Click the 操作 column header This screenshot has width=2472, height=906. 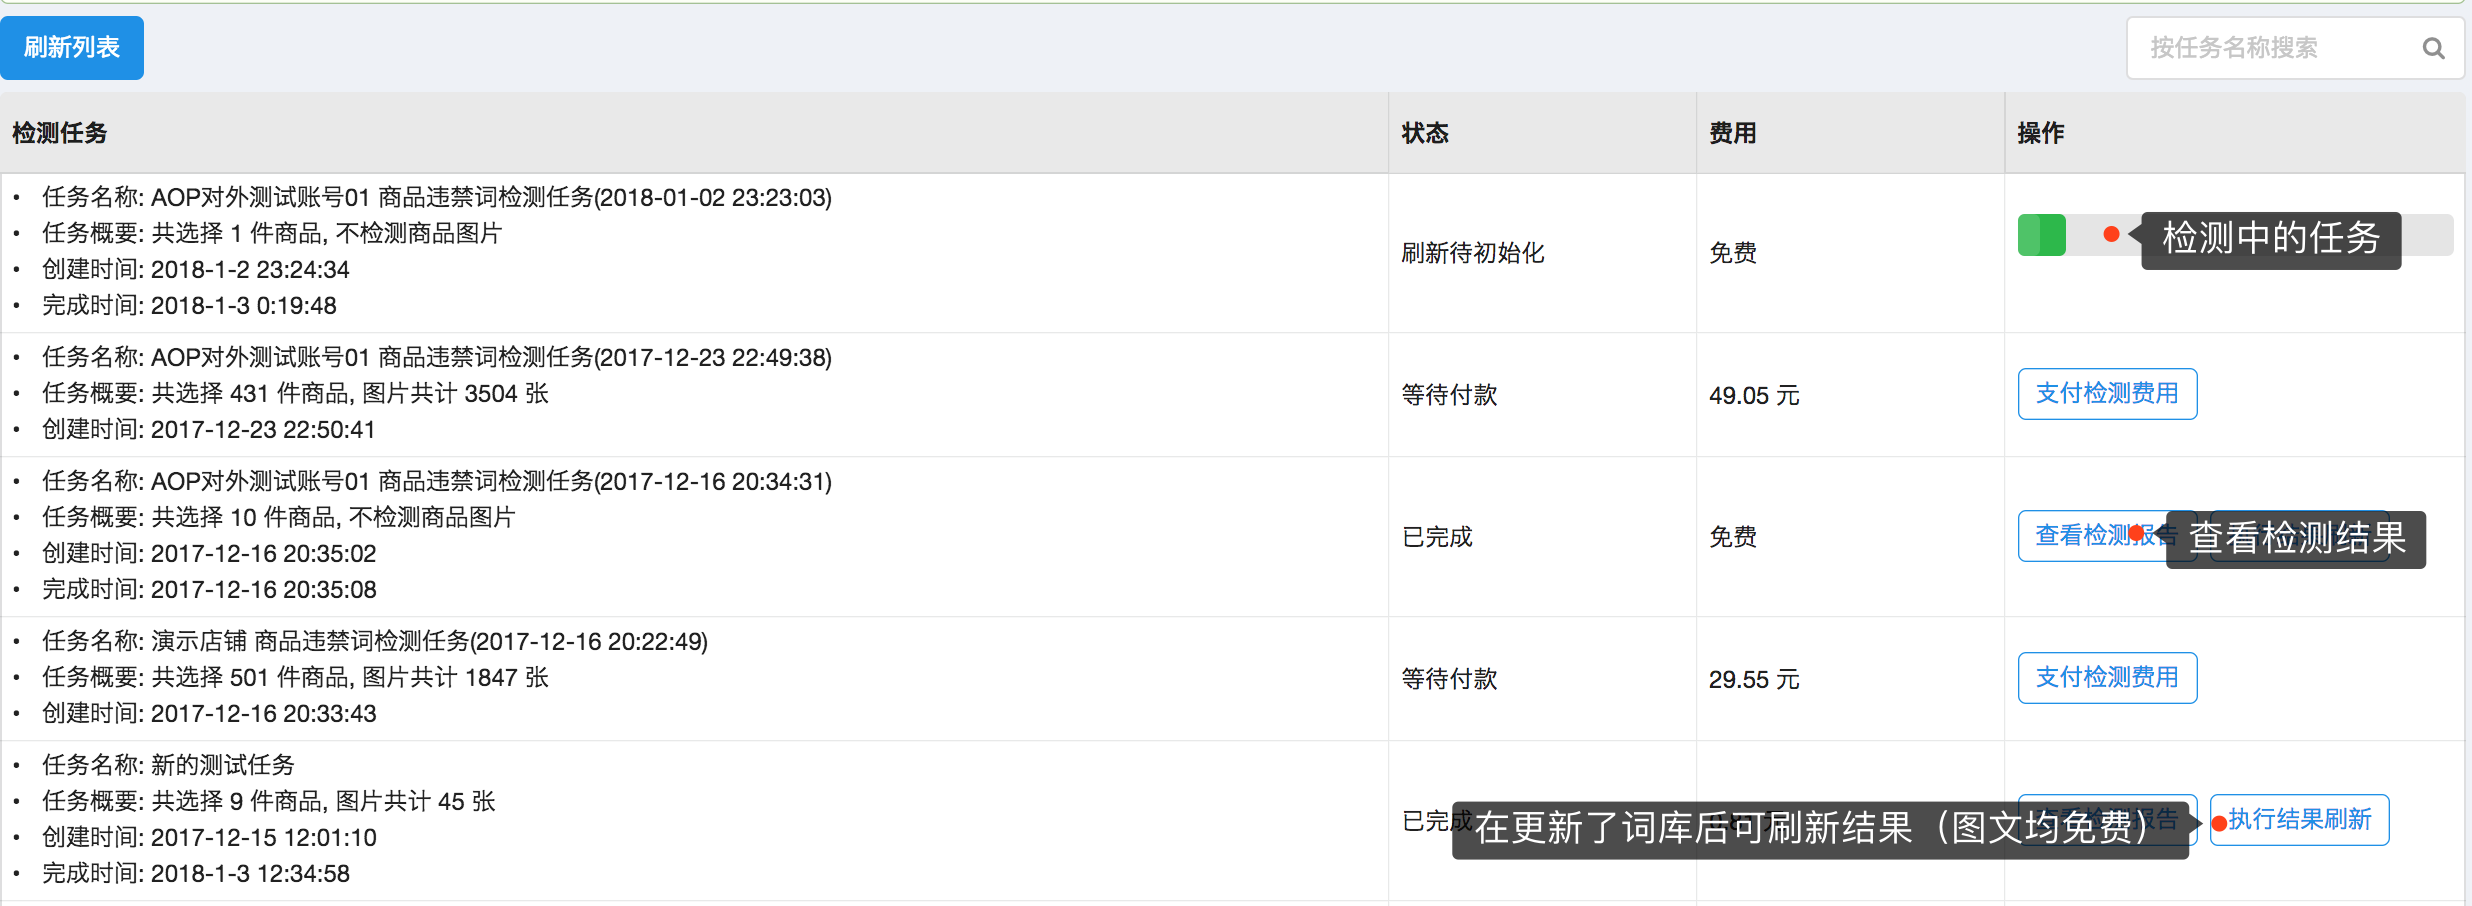click(2041, 133)
